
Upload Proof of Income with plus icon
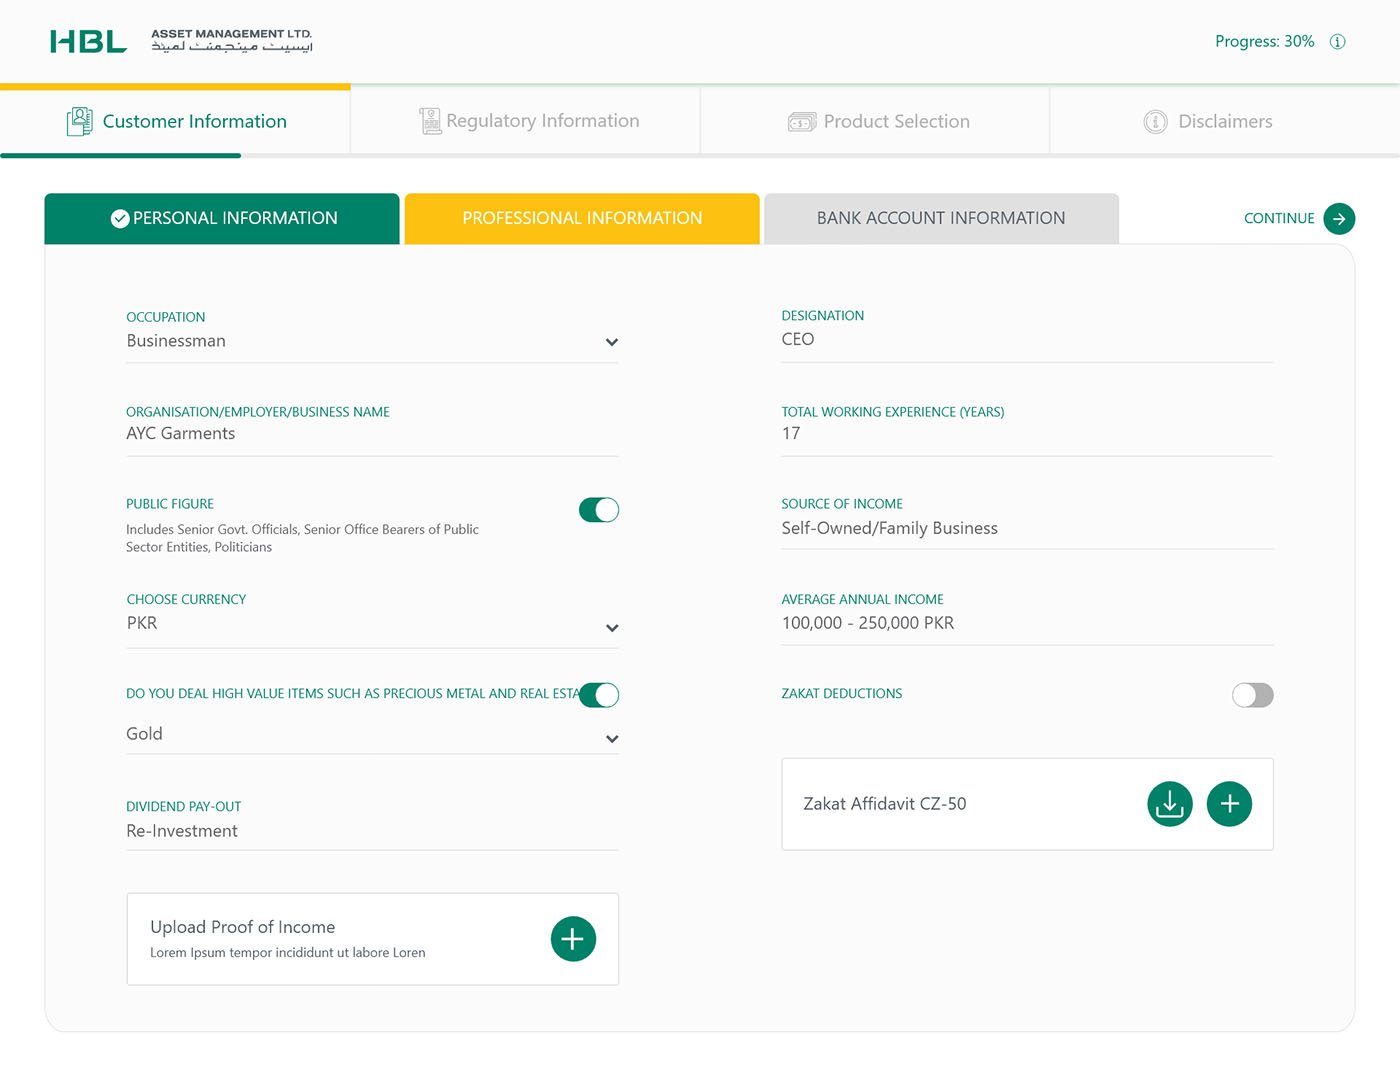573,939
